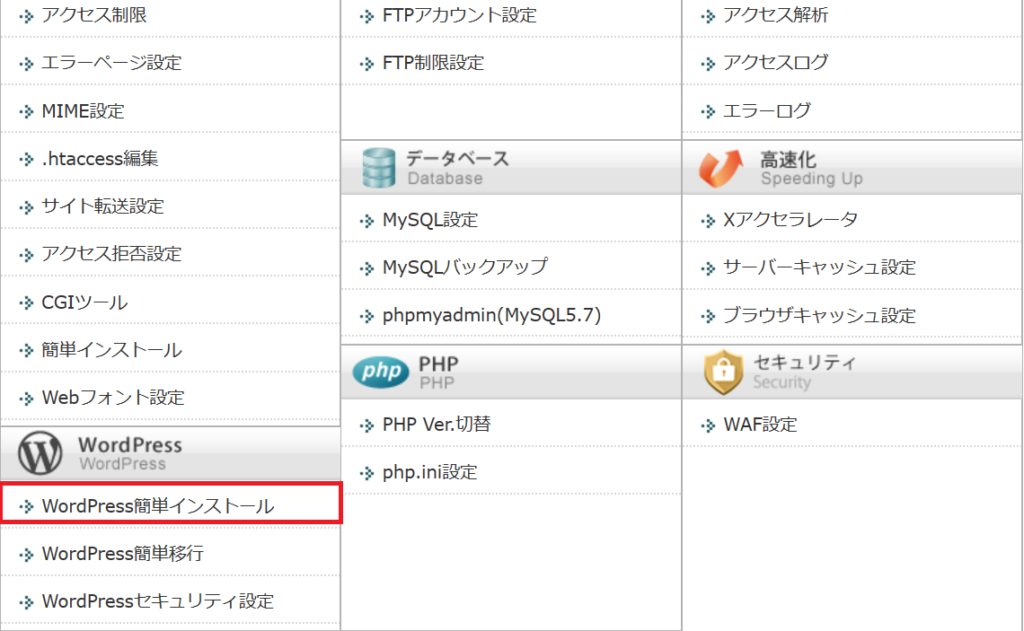Click the PHP section header text
The width and height of the screenshot is (1024, 631).
coord(439,364)
